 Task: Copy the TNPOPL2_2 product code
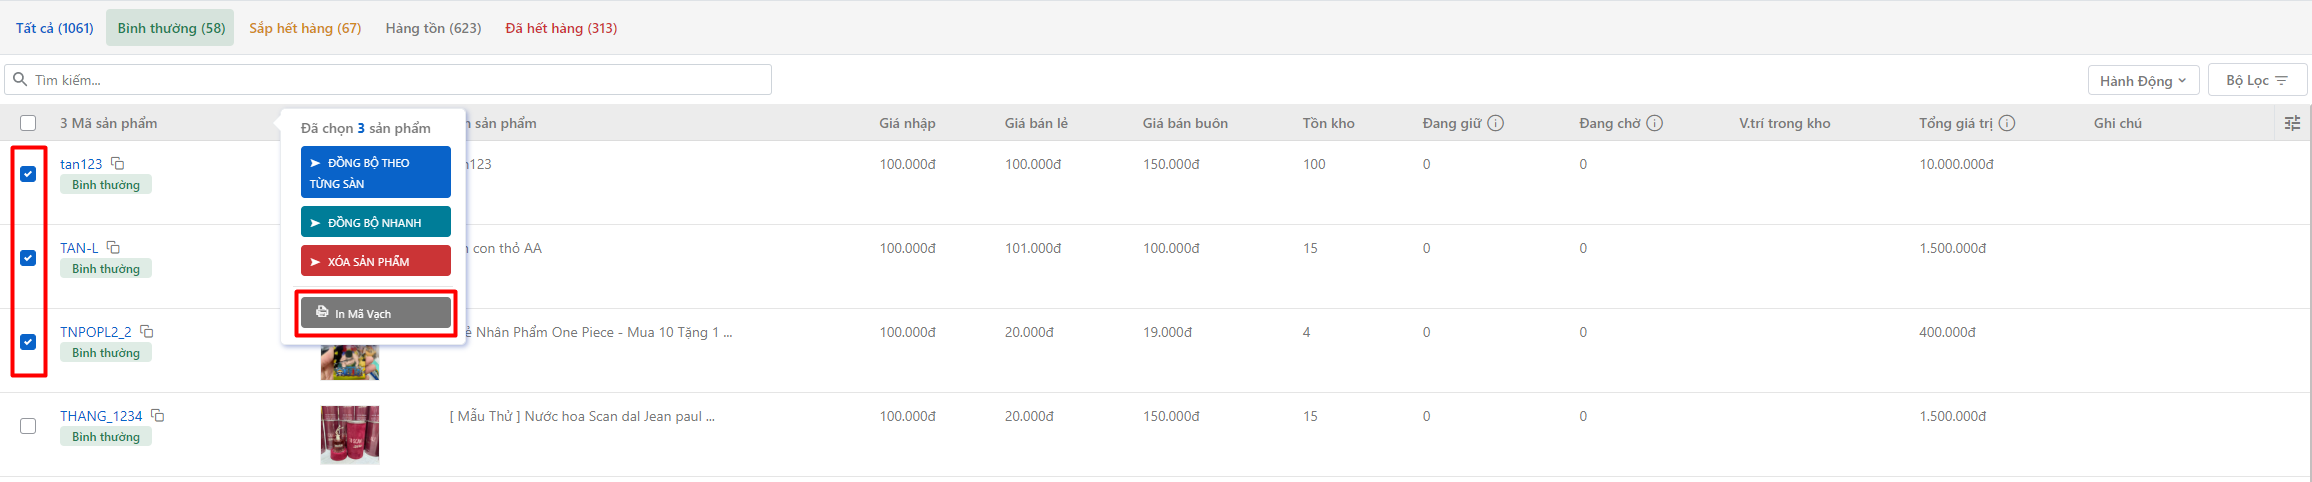click(x=147, y=331)
